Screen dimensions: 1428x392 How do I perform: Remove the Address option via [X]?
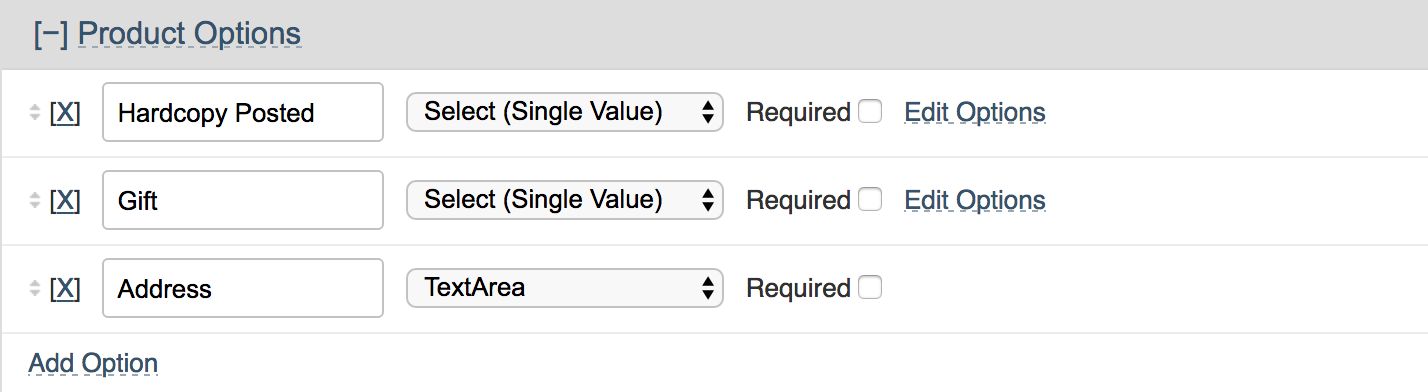(x=65, y=289)
